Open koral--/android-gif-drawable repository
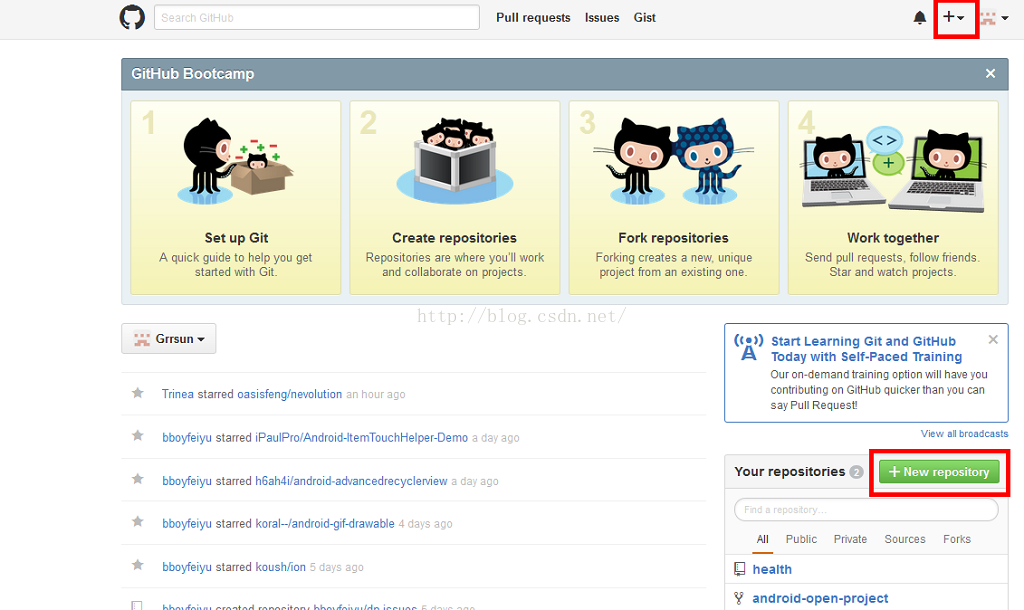Screen dimensions: 1024x610 325,523
